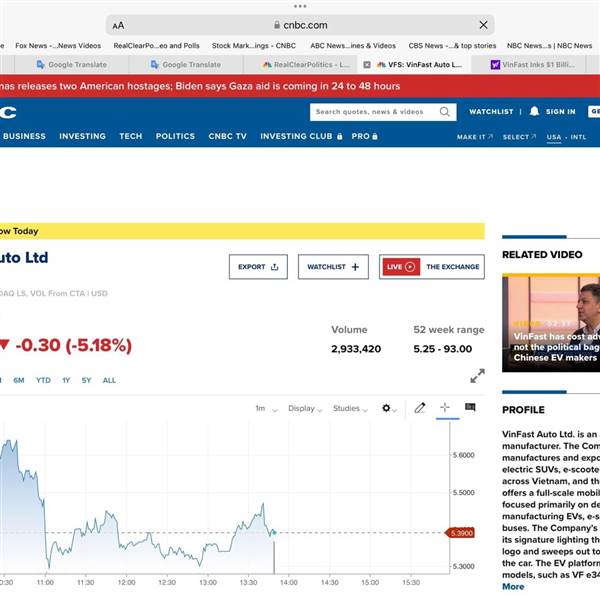
Task: Click More in the Profile section
Action: pos(513,587)
